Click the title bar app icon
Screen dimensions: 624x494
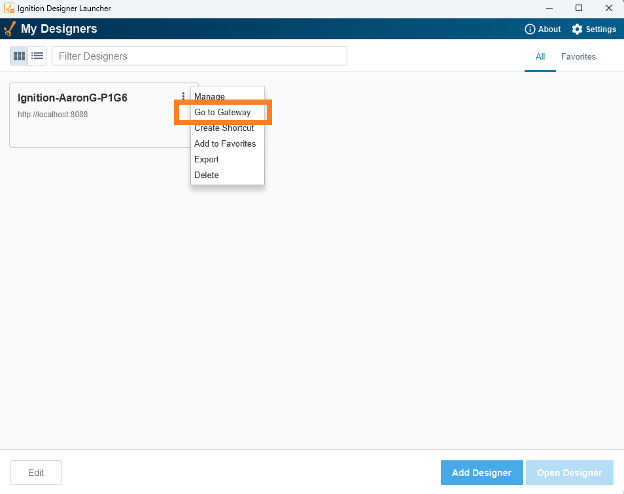pyautogui.click(x=9, y=8)
